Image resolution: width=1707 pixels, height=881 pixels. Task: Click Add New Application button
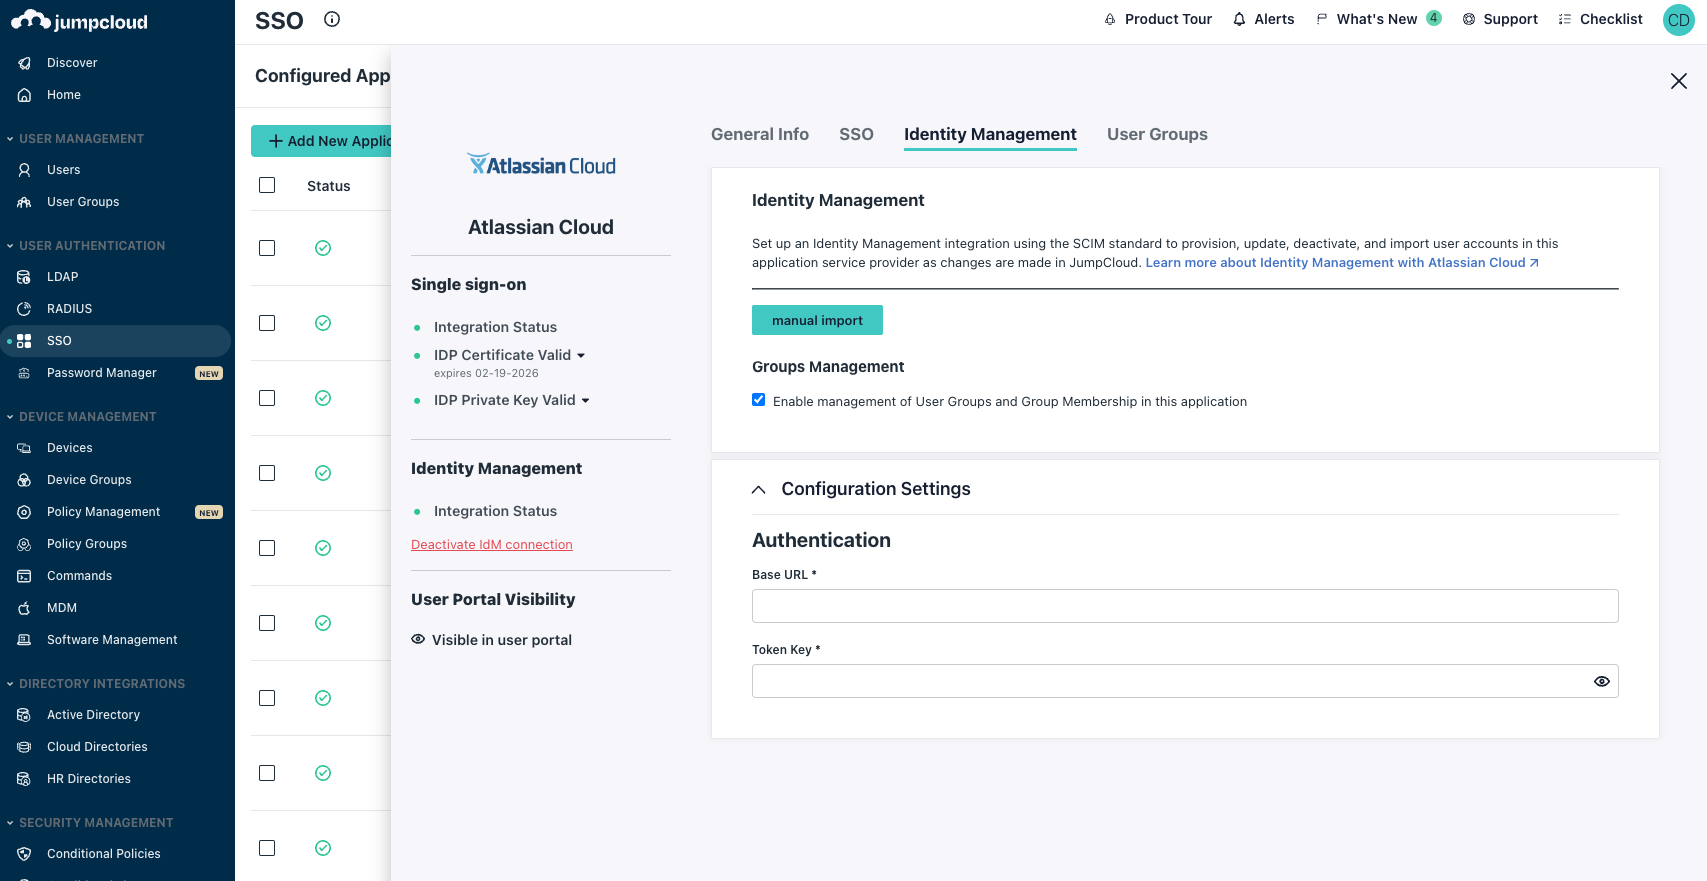[x=321, y=141]
